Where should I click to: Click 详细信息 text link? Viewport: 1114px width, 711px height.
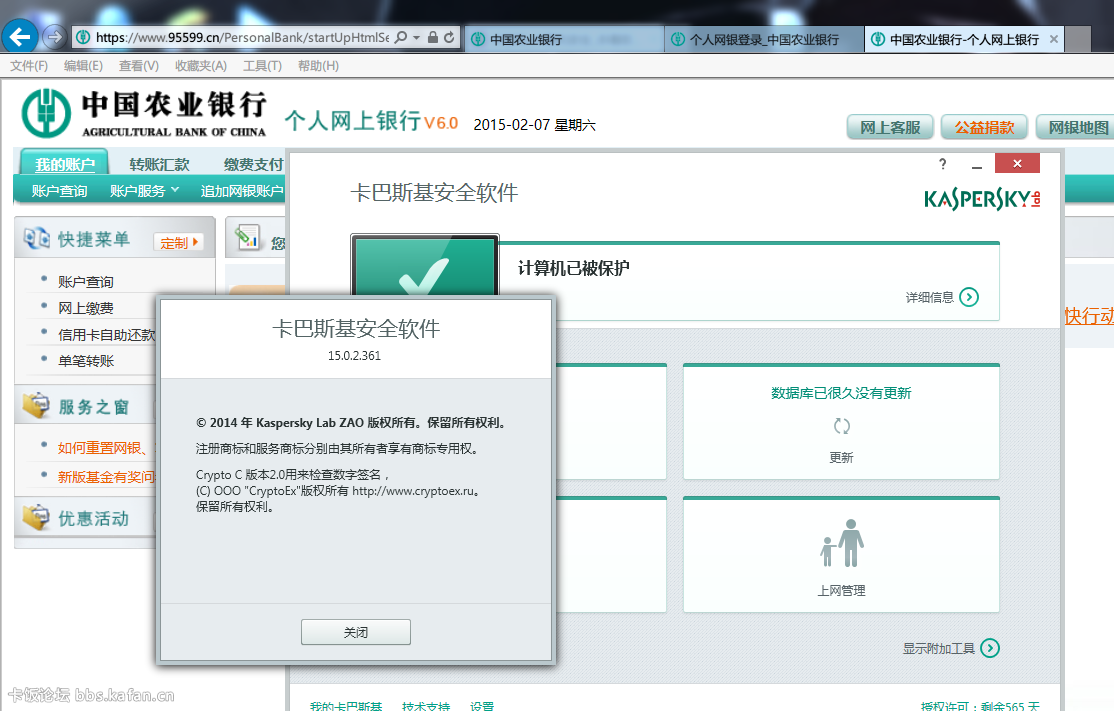coord(929,298)
